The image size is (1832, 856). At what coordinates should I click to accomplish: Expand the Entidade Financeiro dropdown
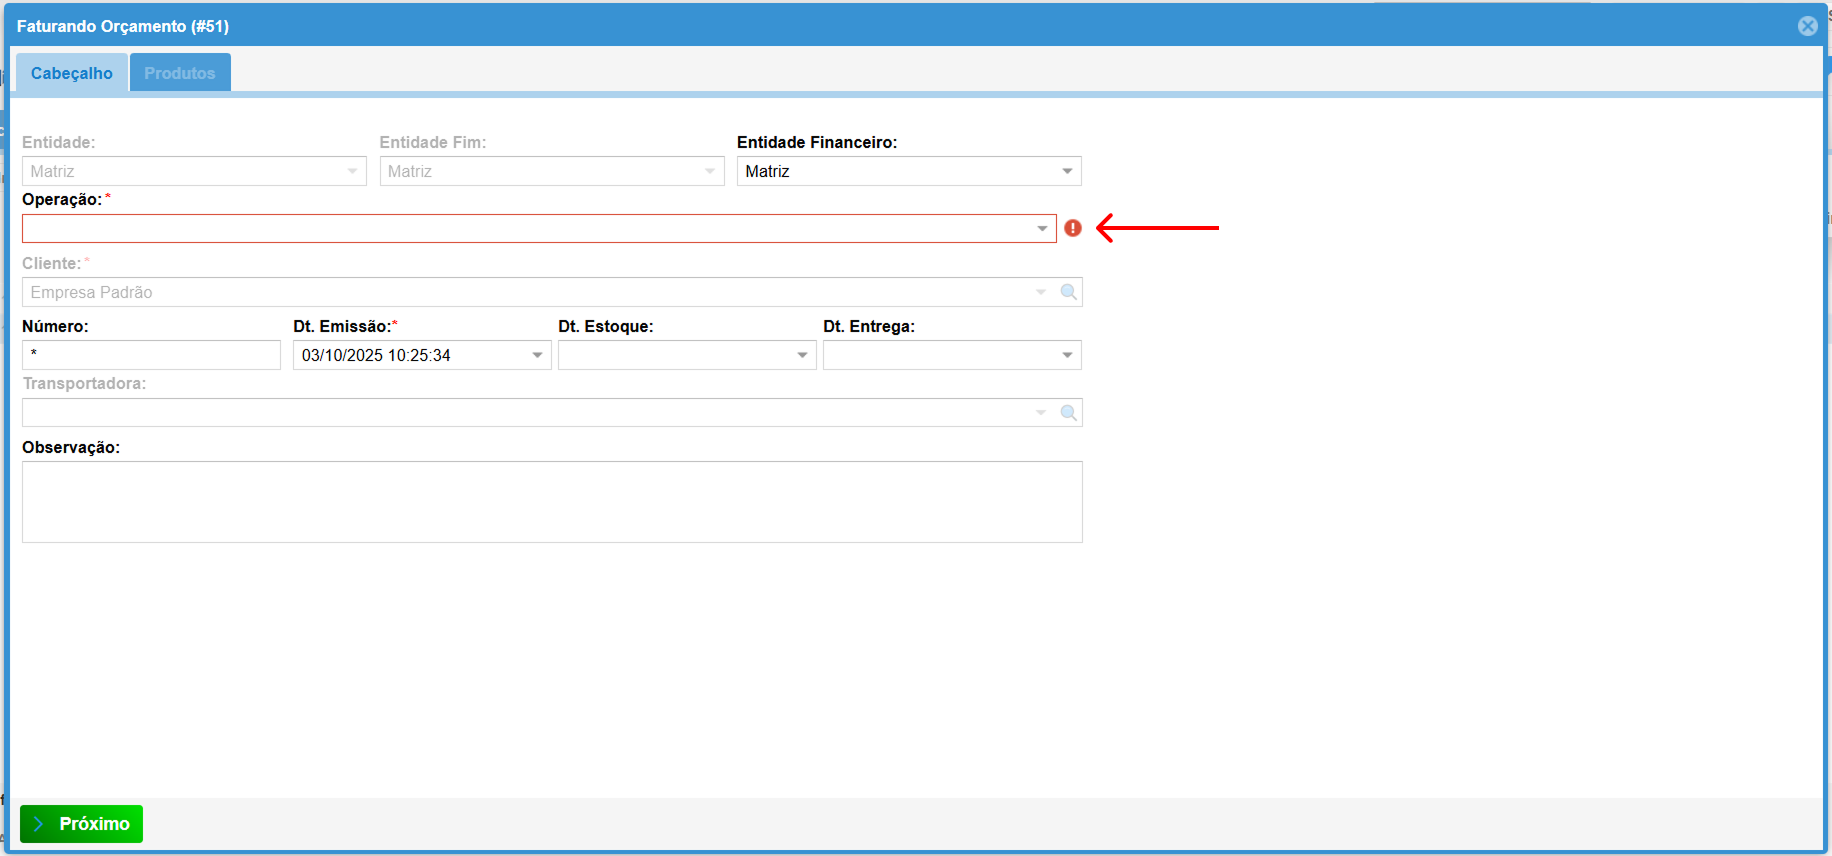(x=1067, y=172)
